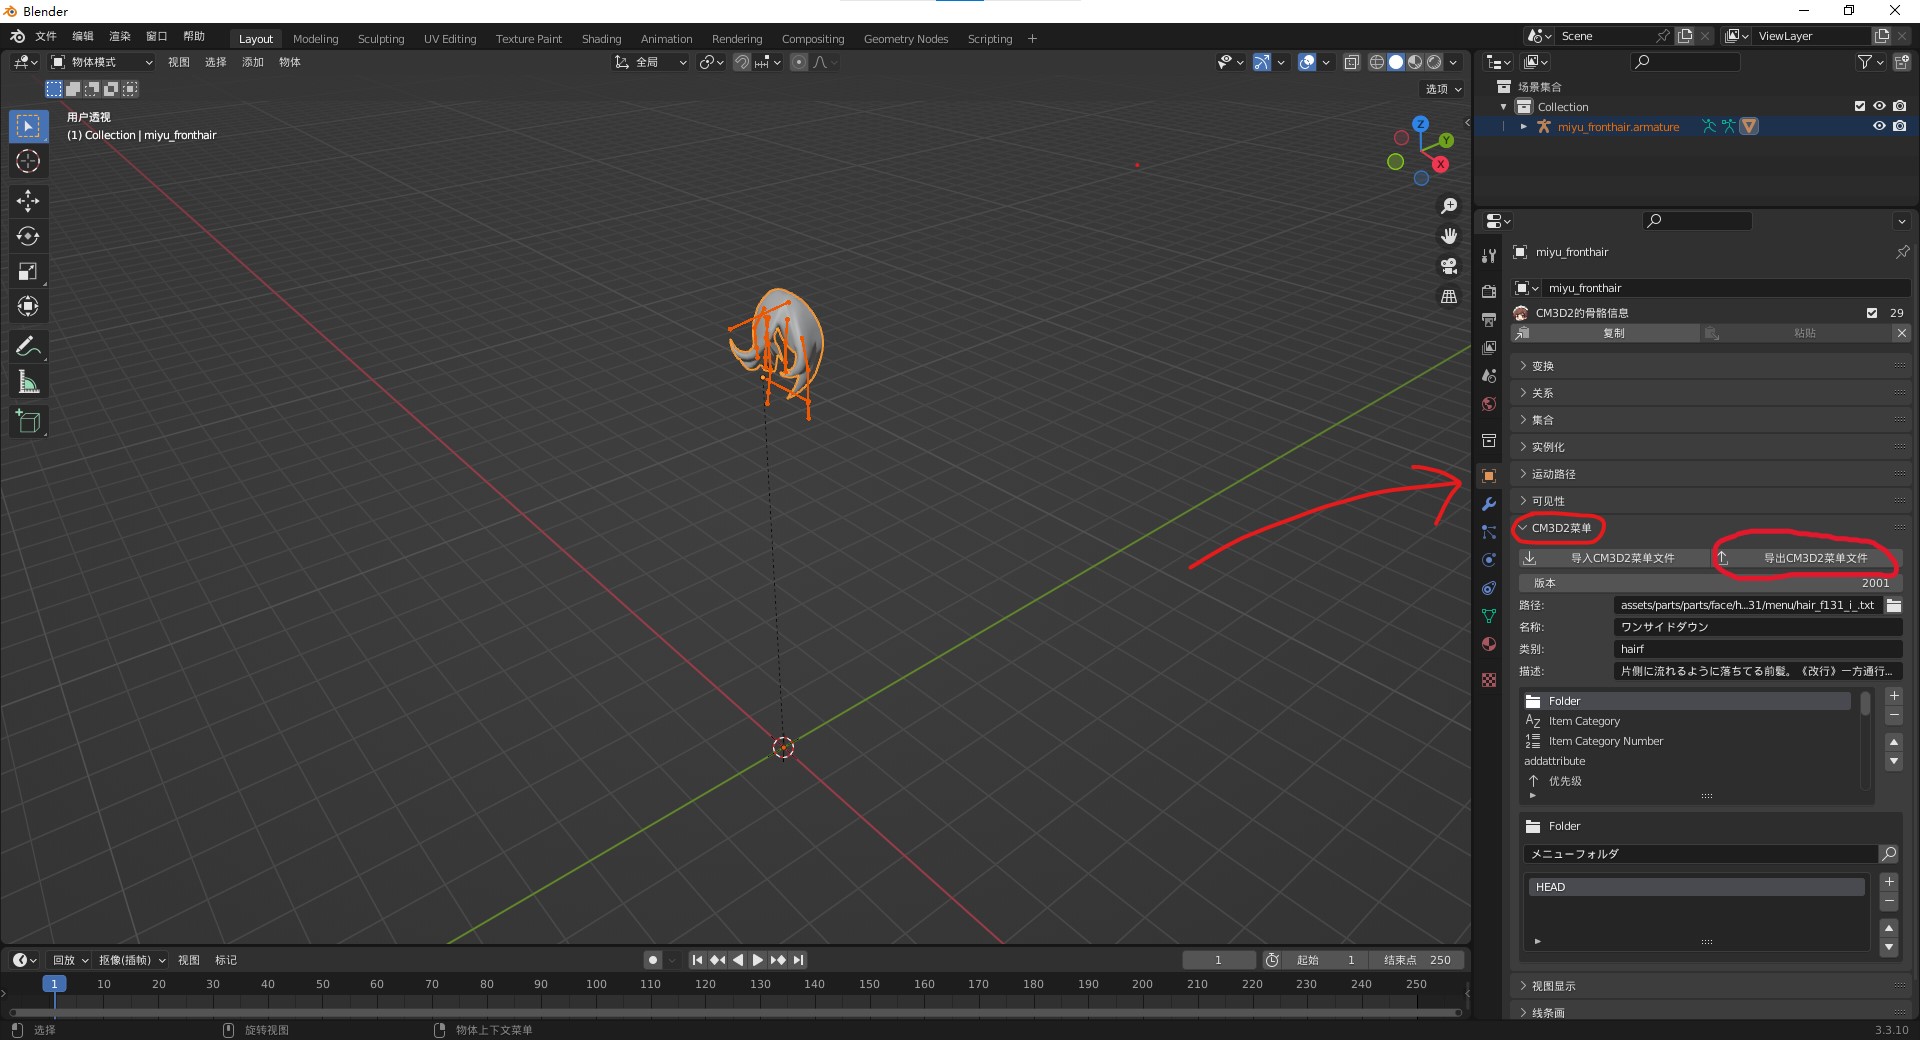Click the 粘贴 button

coord(1796,333)
